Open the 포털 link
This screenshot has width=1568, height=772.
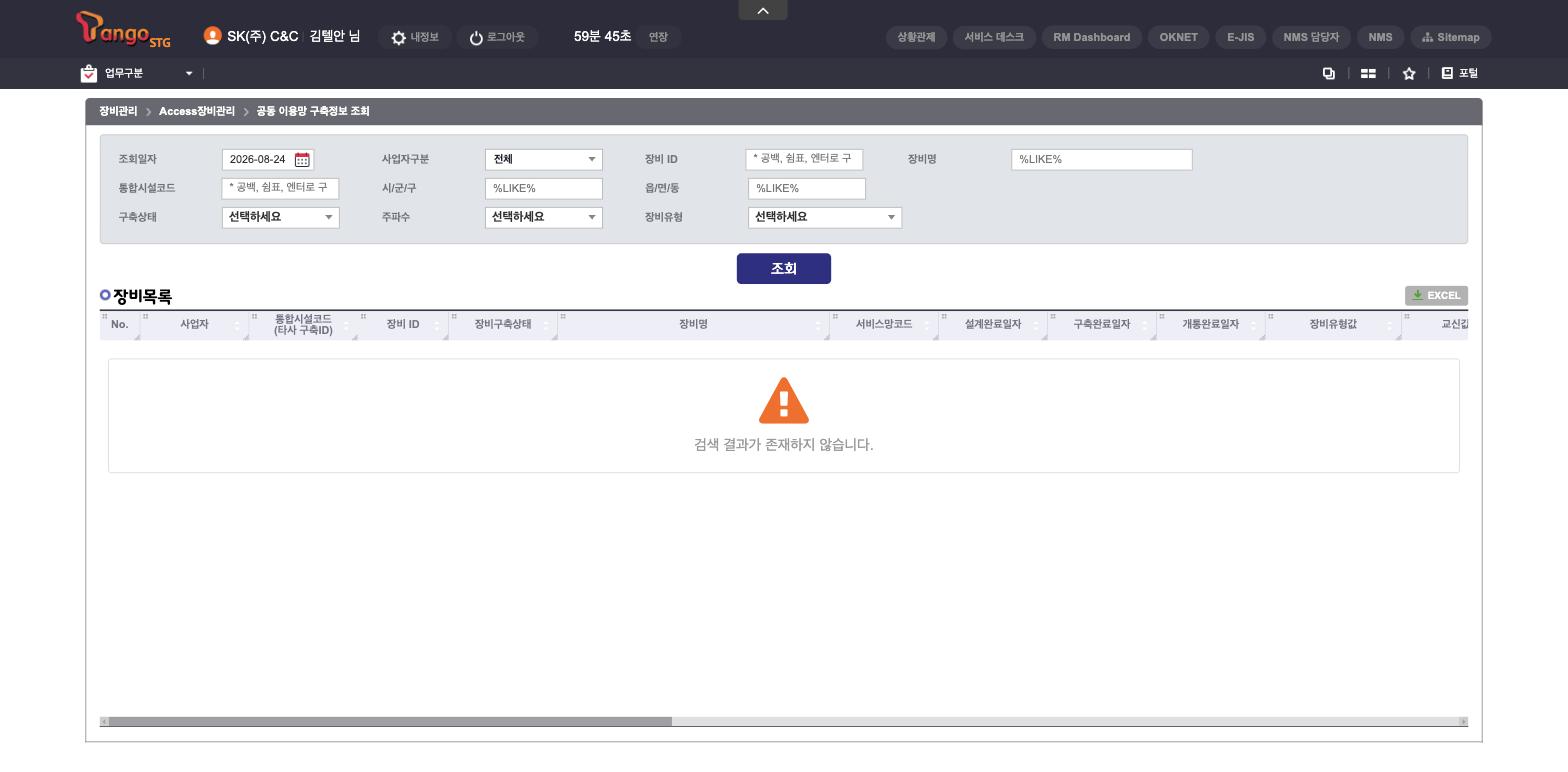pyautogui.click(x=1460, y=73)
